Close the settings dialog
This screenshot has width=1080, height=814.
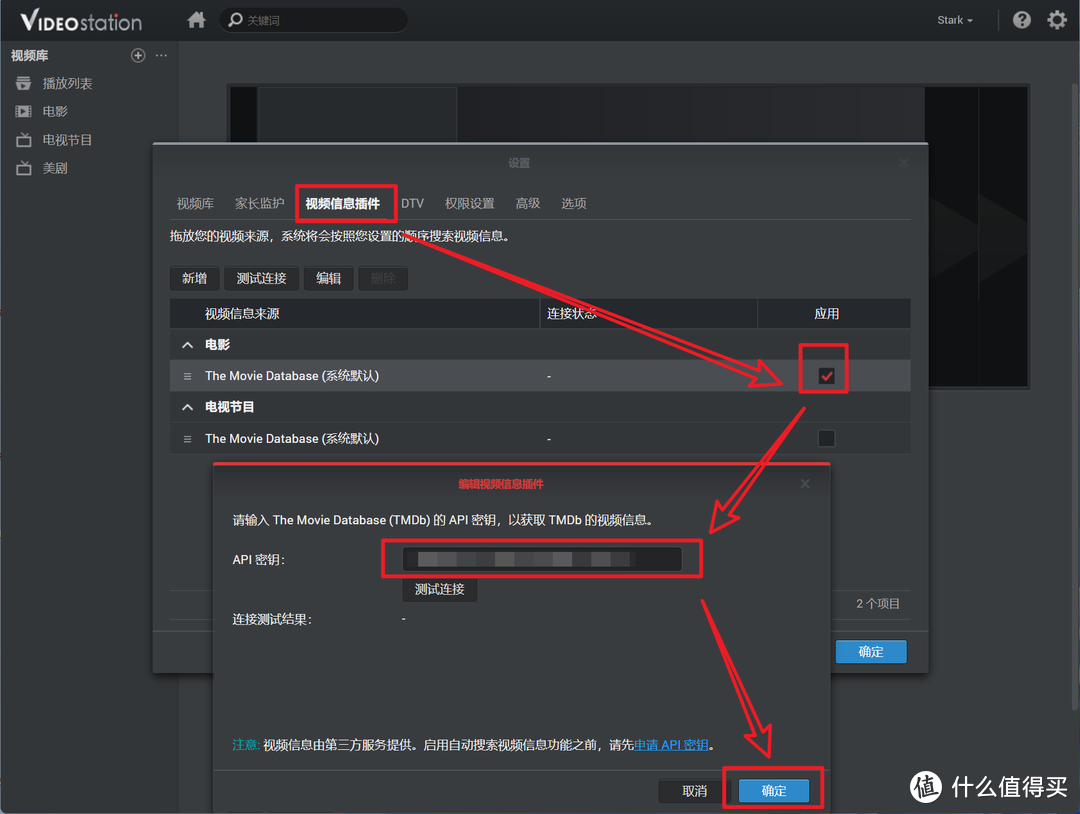tap(904, 163)
